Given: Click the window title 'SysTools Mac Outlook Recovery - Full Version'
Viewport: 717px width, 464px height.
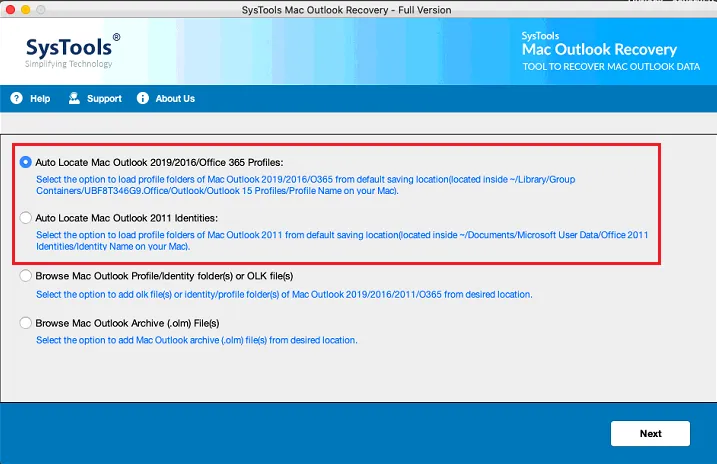Looking at the screenshot, I should [346, 10].
